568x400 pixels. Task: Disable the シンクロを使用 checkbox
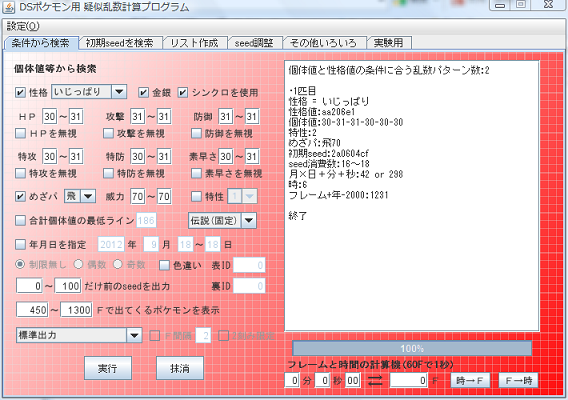[x=183, y=92]
